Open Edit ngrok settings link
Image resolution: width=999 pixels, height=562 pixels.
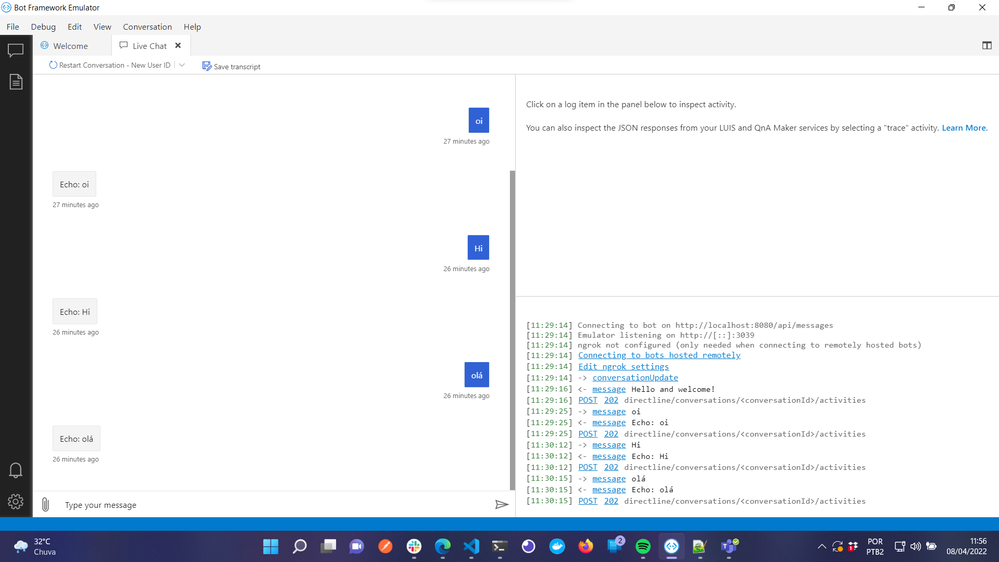[623, 366]
